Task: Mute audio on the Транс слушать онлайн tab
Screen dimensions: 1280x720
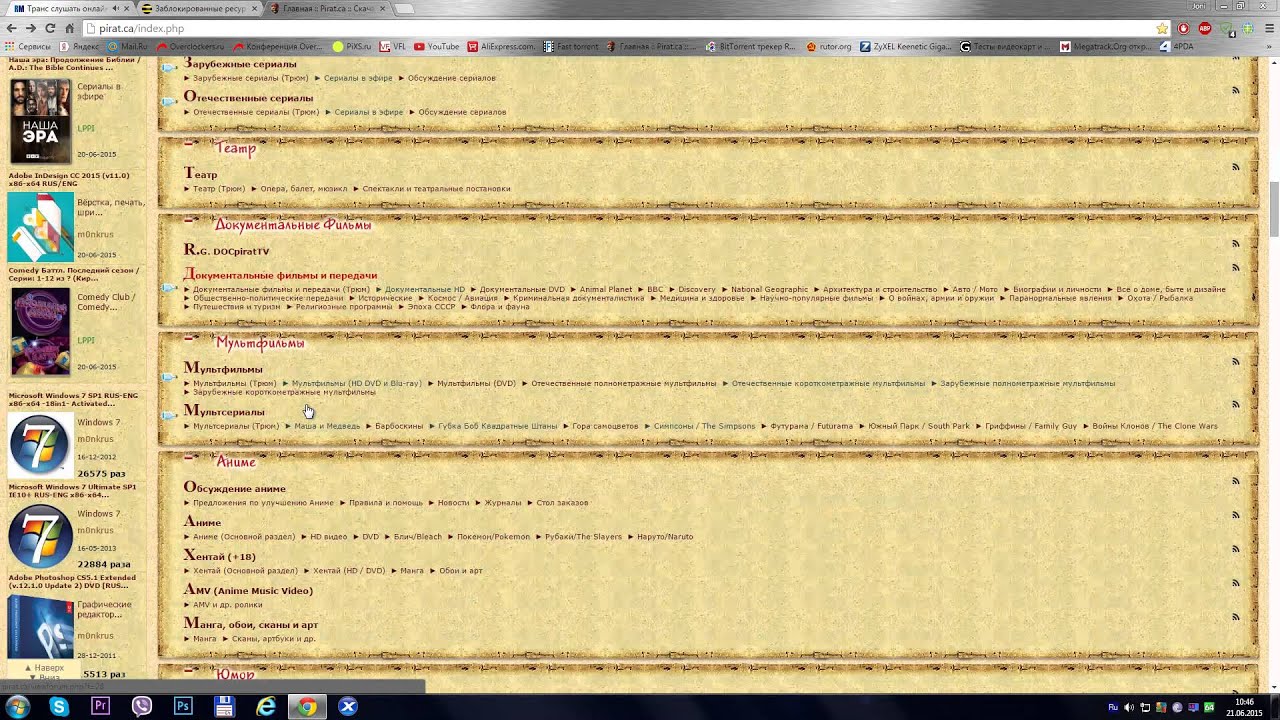Action: (115, 8)
